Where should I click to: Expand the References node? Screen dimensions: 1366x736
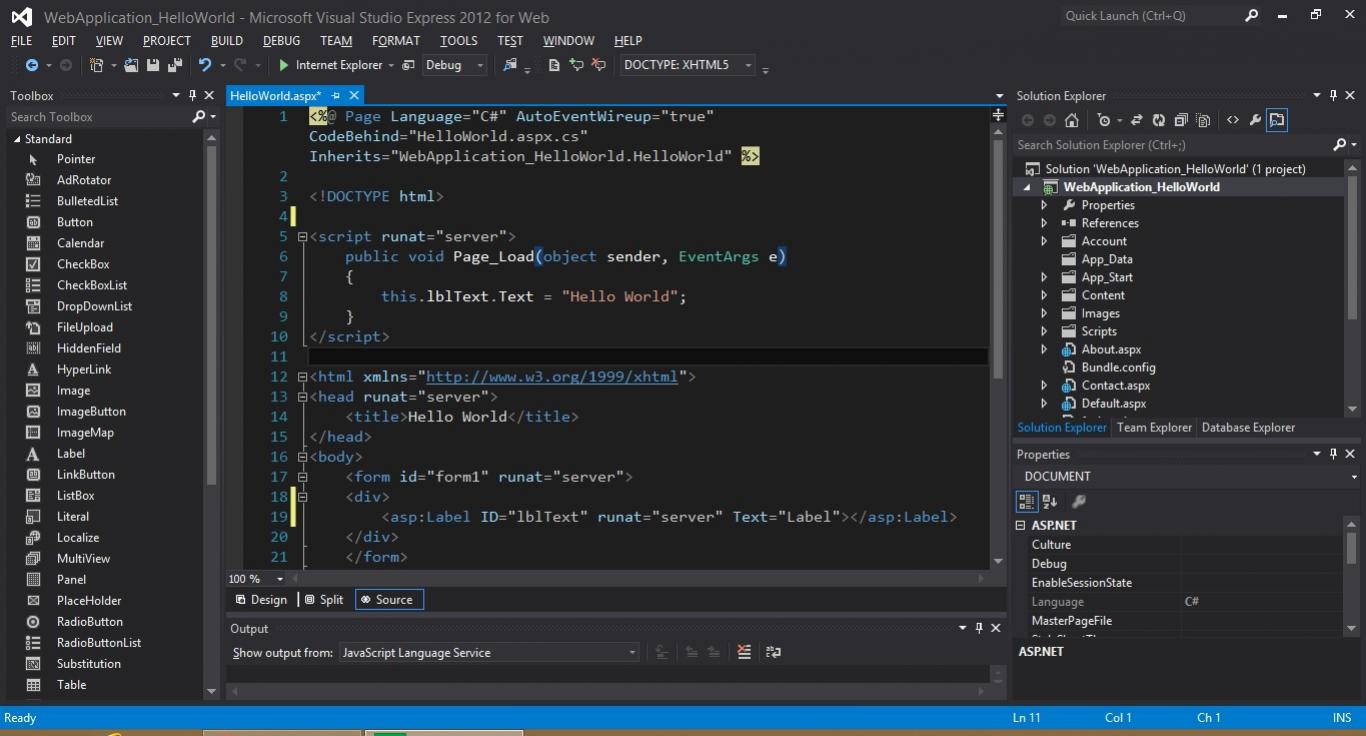tap(1044, 223)
